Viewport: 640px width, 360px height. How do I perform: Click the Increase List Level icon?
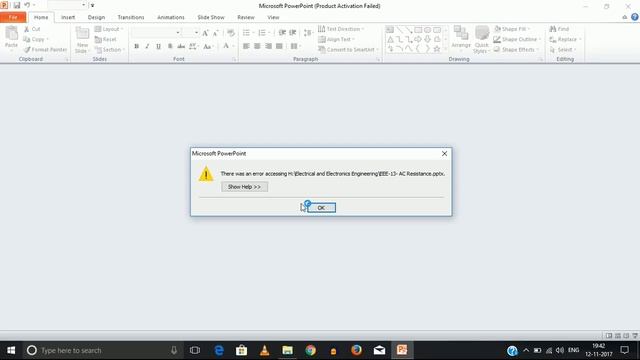pyautogui.click(x=293, y=33)
